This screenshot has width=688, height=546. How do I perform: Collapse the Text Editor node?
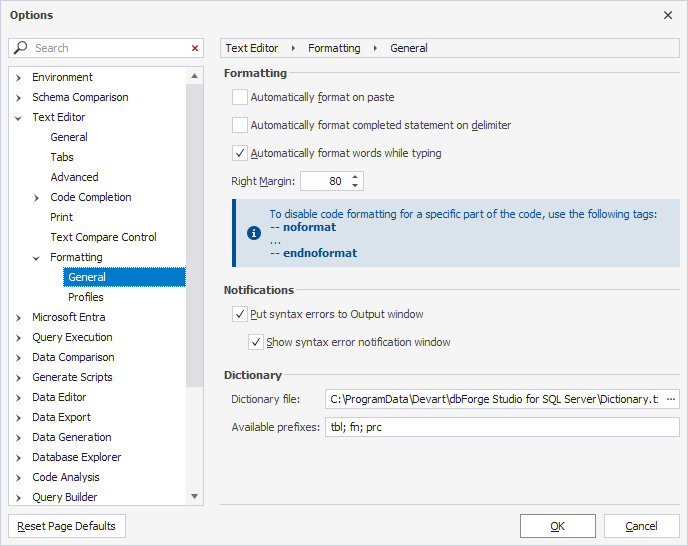pyautogui.click(x=18, y=118)
